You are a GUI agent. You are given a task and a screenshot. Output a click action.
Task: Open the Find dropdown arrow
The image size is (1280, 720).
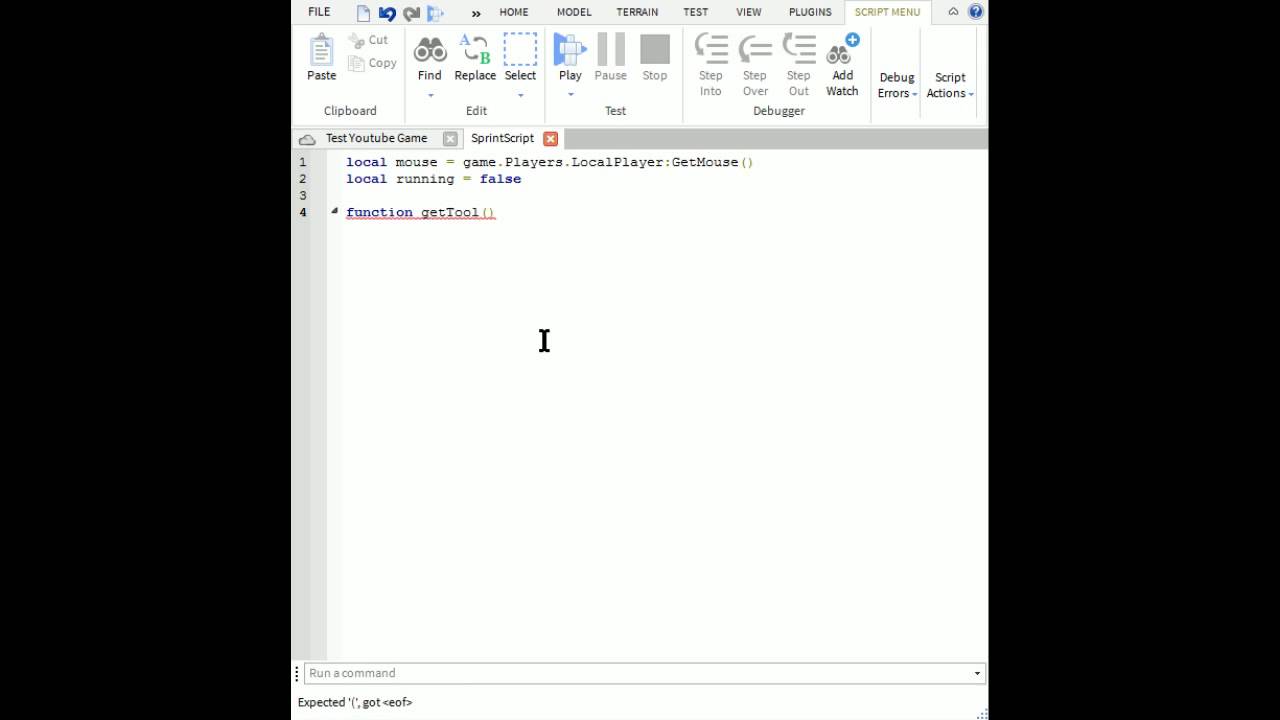coord(430,96)
